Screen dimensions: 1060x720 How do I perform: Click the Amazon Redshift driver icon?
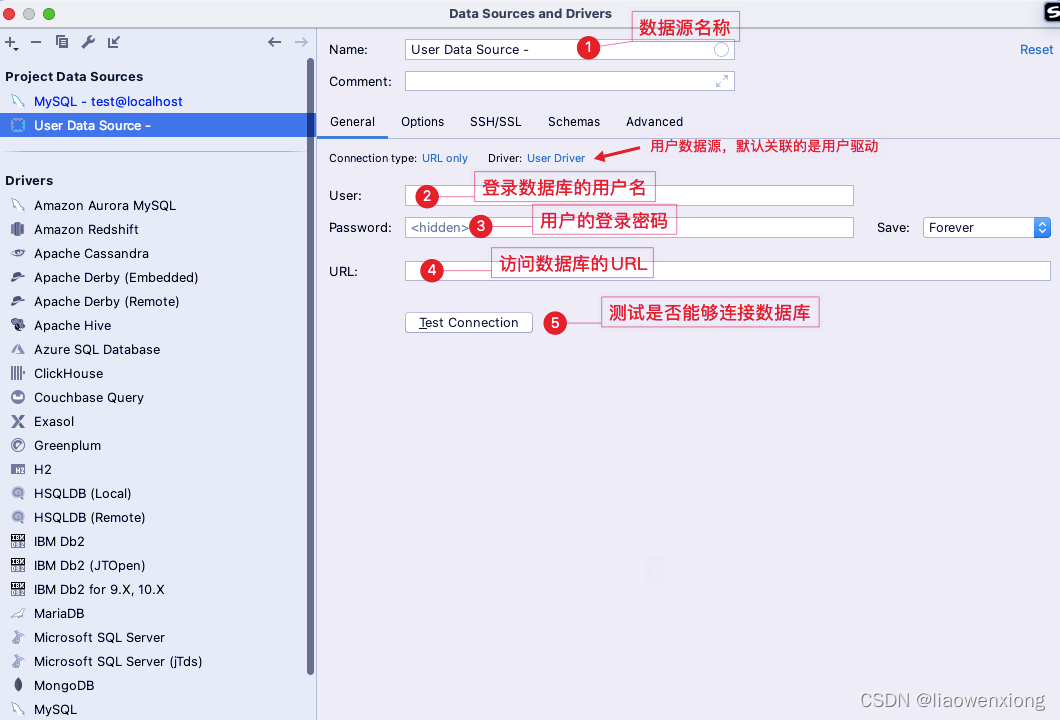[18, 229]
